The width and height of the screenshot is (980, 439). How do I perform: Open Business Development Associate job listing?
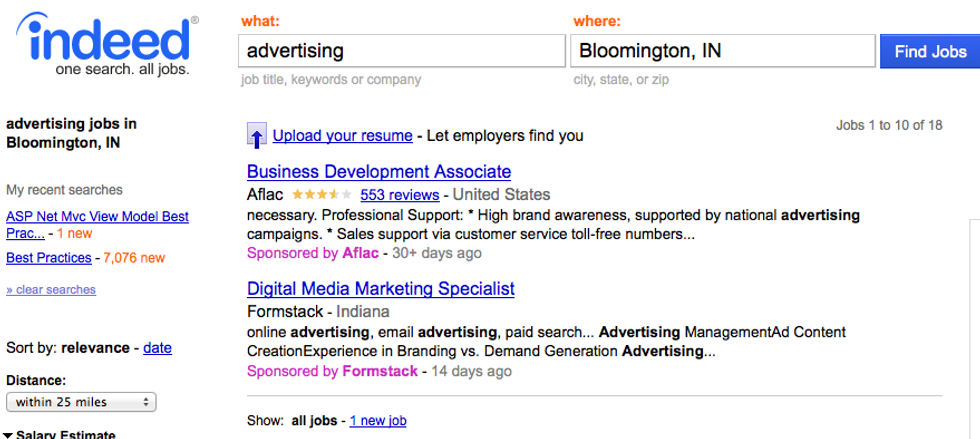(379, 172)
